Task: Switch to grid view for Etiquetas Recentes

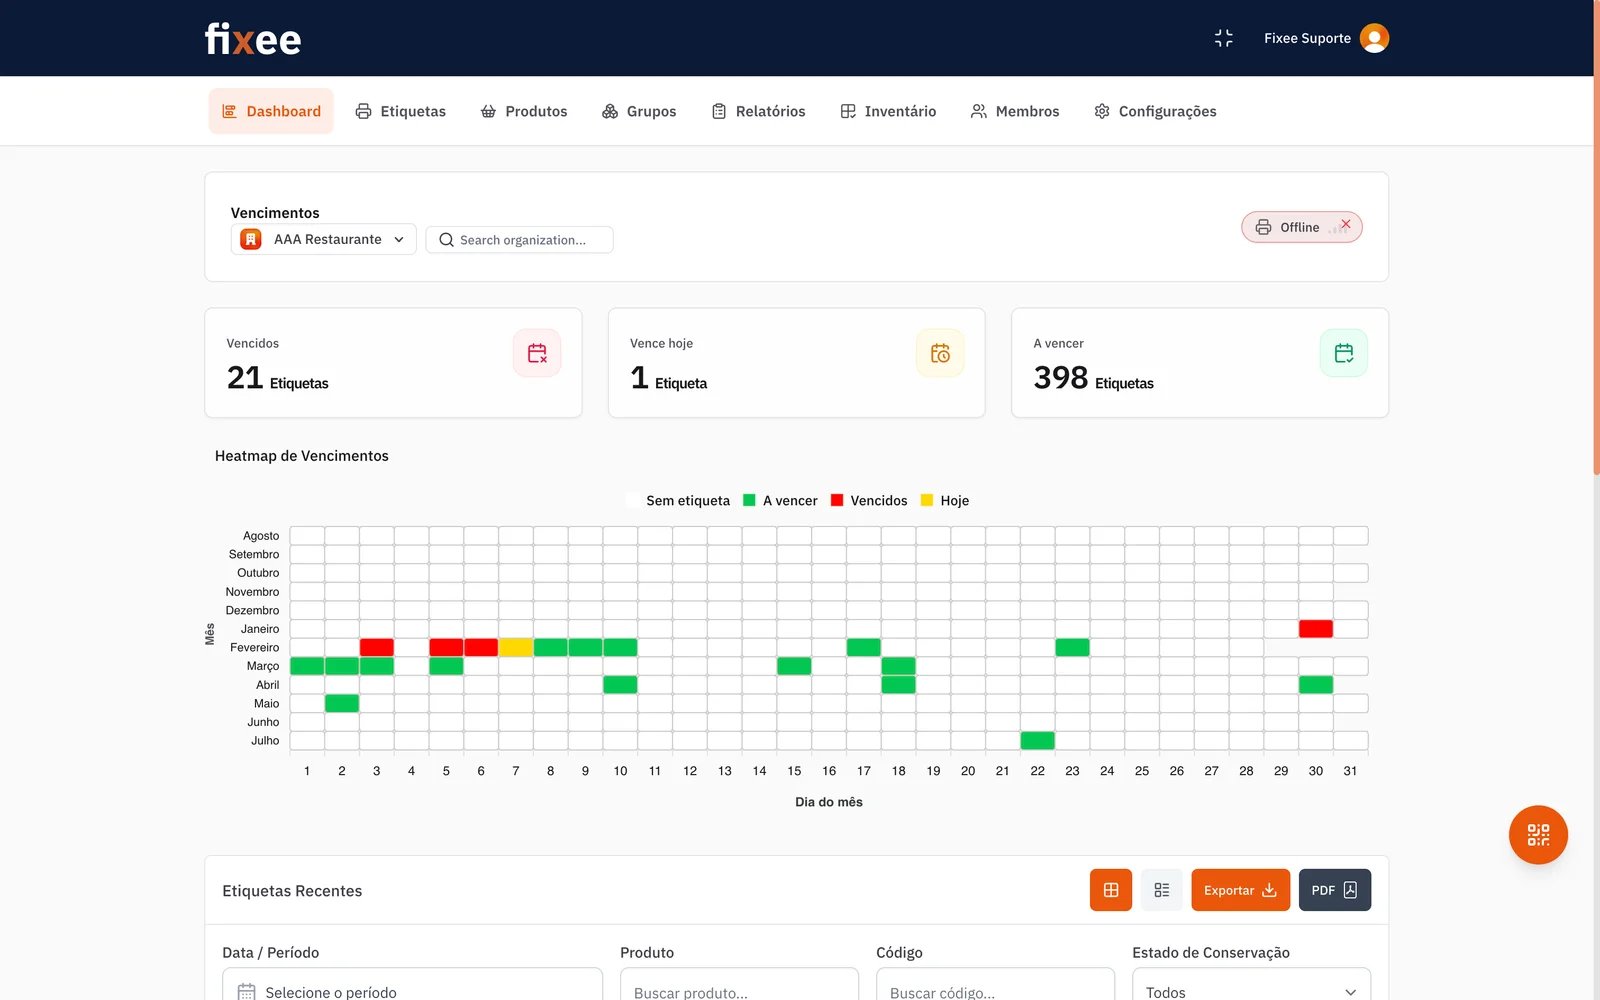Action: point(1110,890)
